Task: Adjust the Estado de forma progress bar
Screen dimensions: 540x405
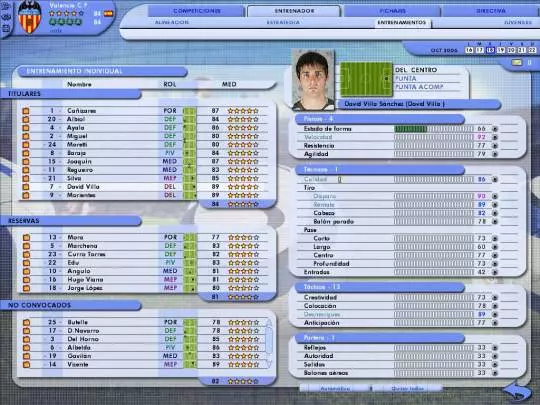Action: tap(434, 129)
